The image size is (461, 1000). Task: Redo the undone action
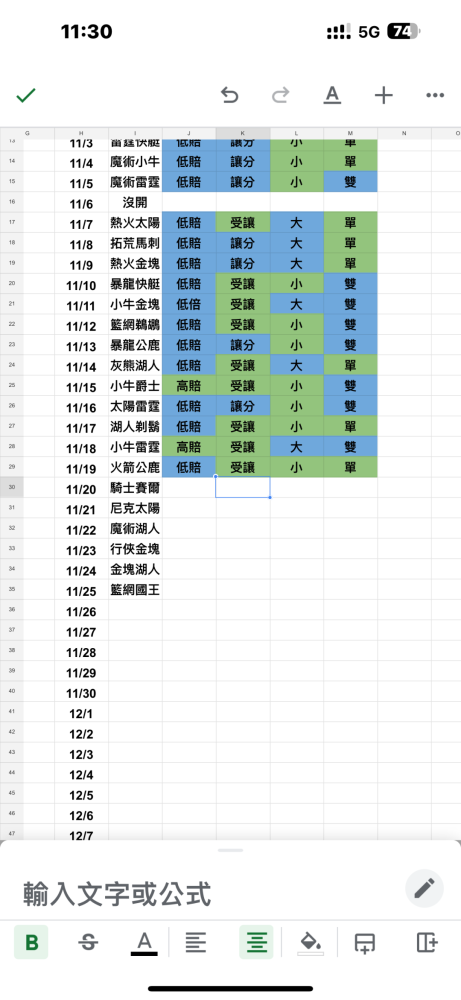[x=281, y=96]
